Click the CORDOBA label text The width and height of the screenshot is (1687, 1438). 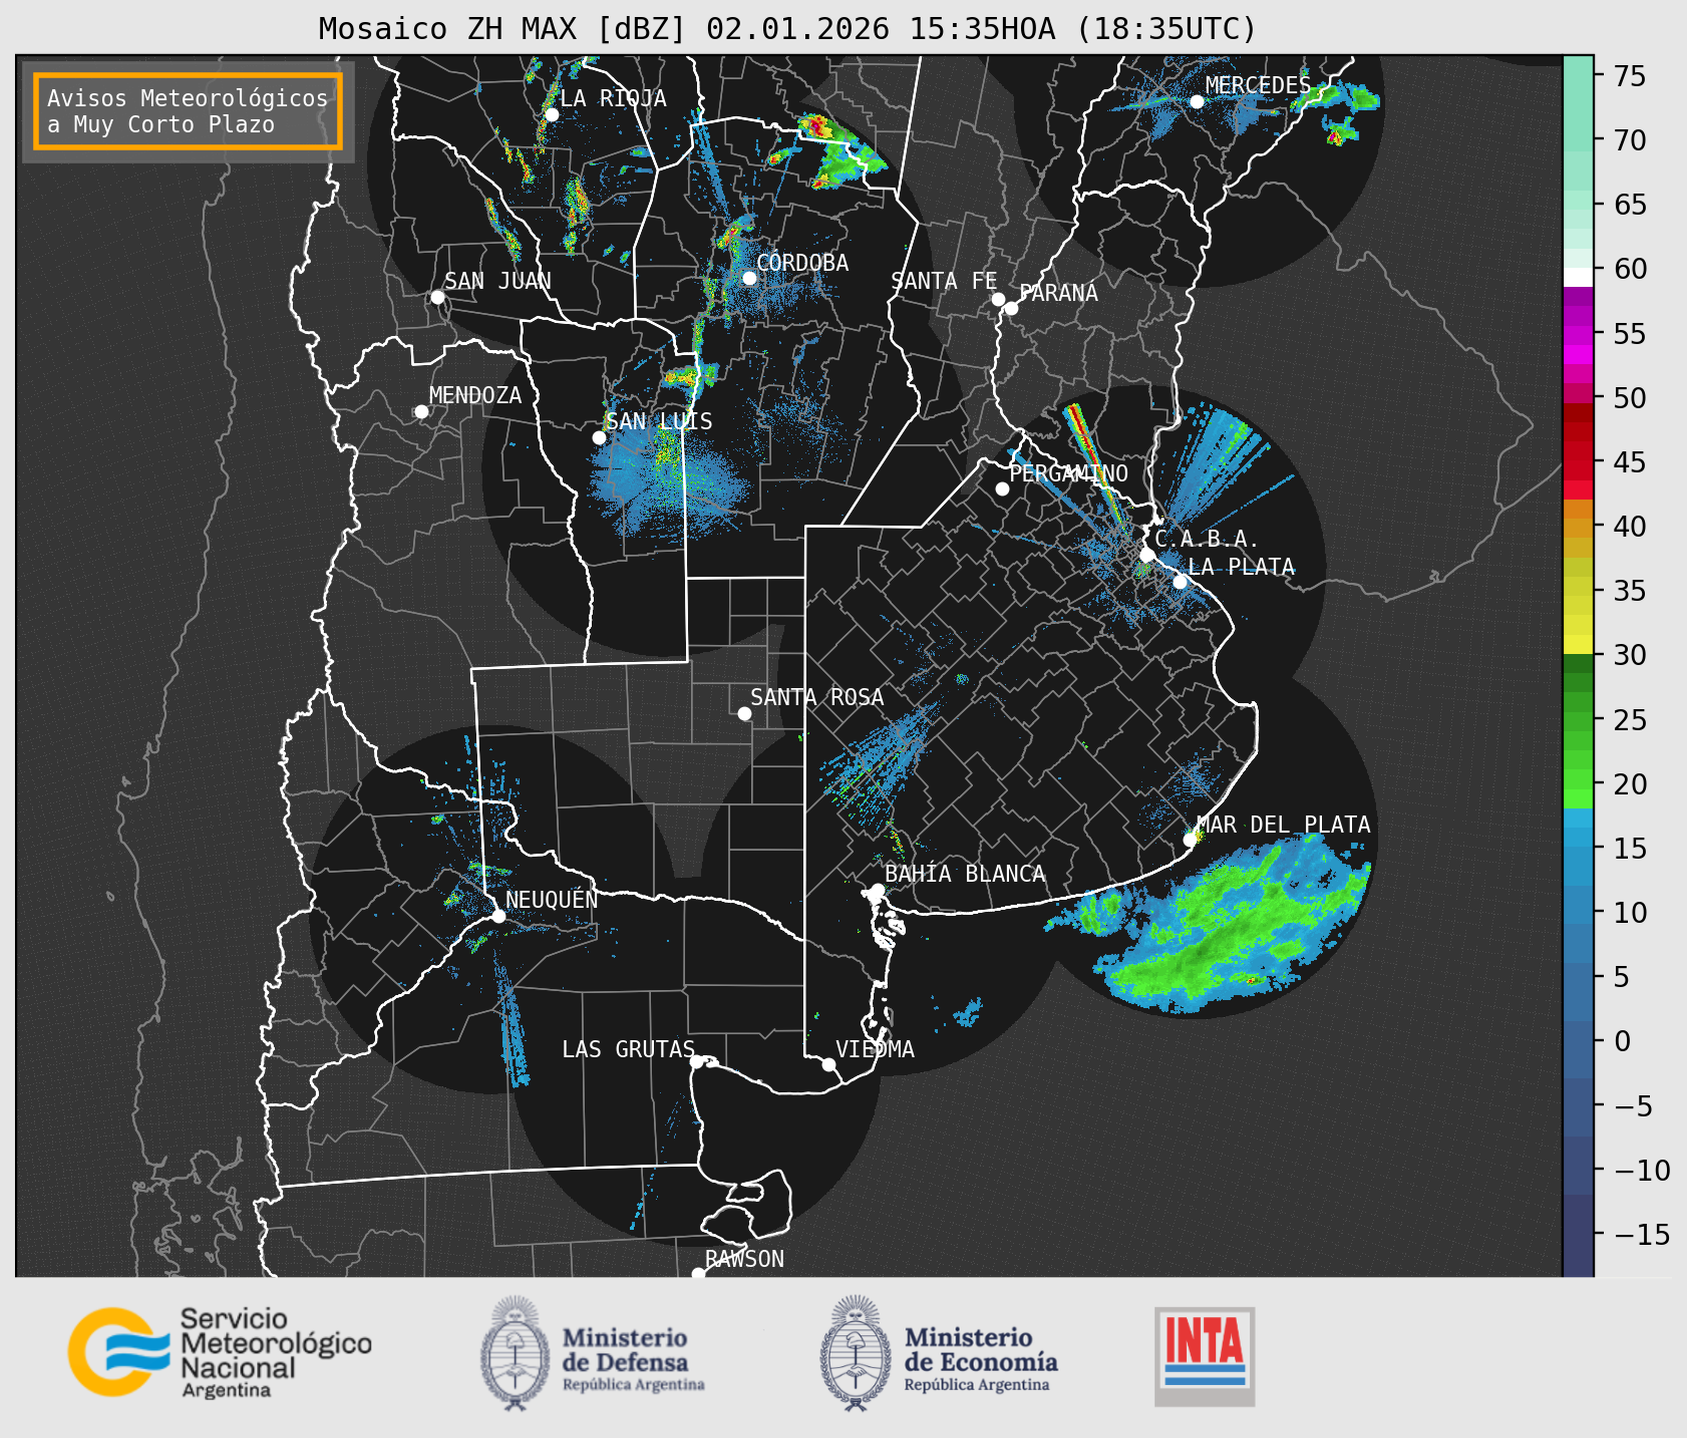pyautogui.click(x=802, y=263)
